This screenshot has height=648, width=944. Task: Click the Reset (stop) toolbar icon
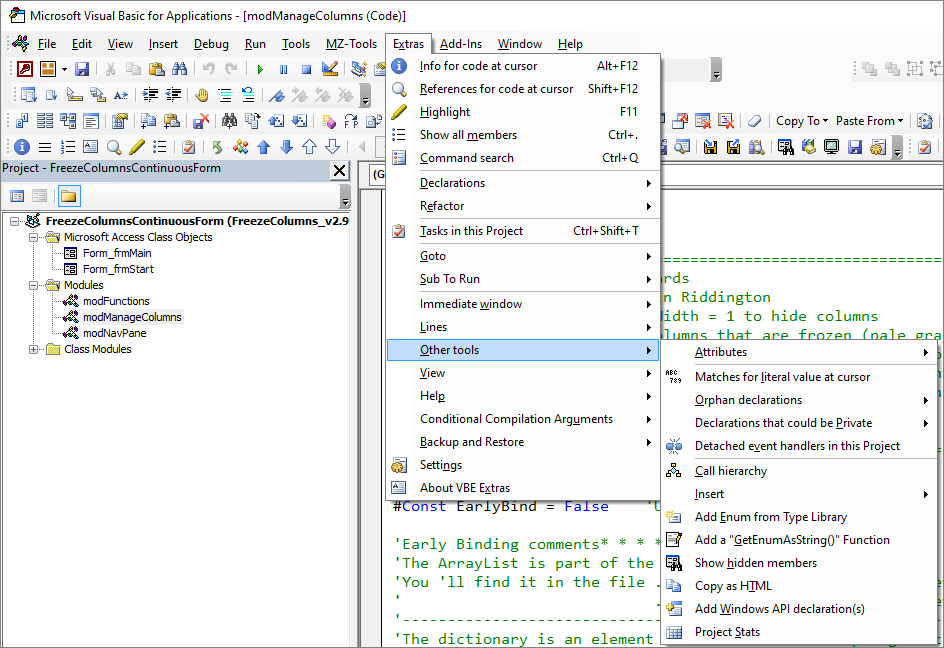[306, 69]
